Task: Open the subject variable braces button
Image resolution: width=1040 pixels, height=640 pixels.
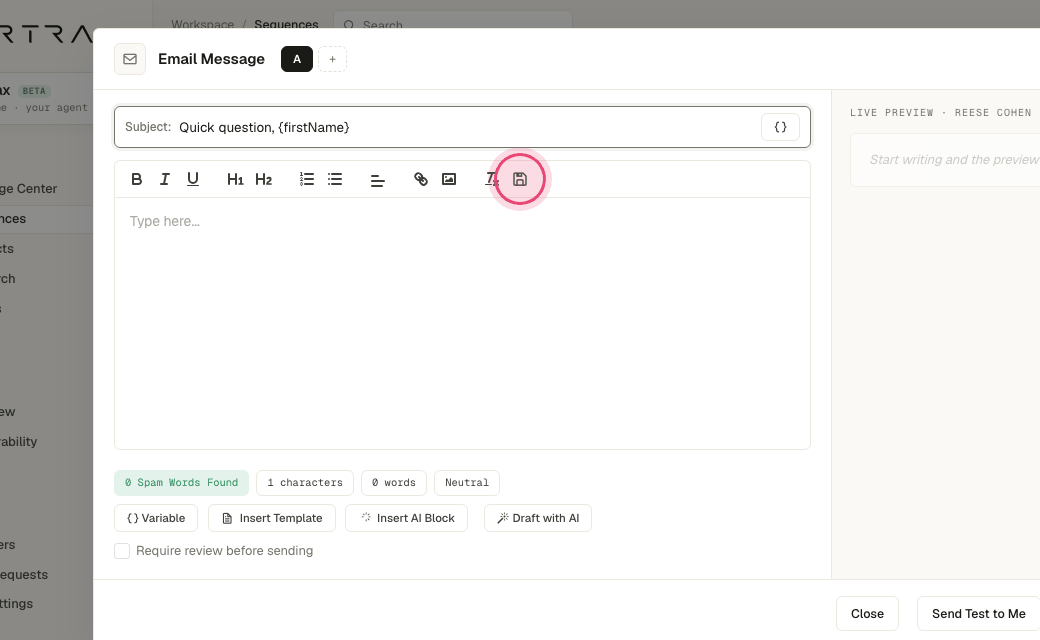Action: (780, 127)
